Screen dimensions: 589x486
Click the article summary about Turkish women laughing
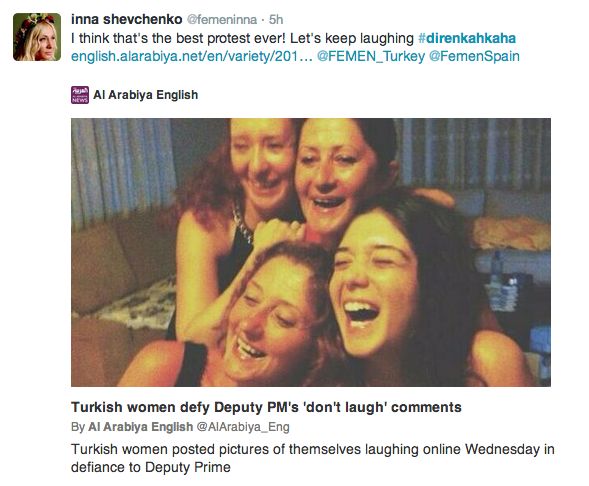tap(313, 458)
